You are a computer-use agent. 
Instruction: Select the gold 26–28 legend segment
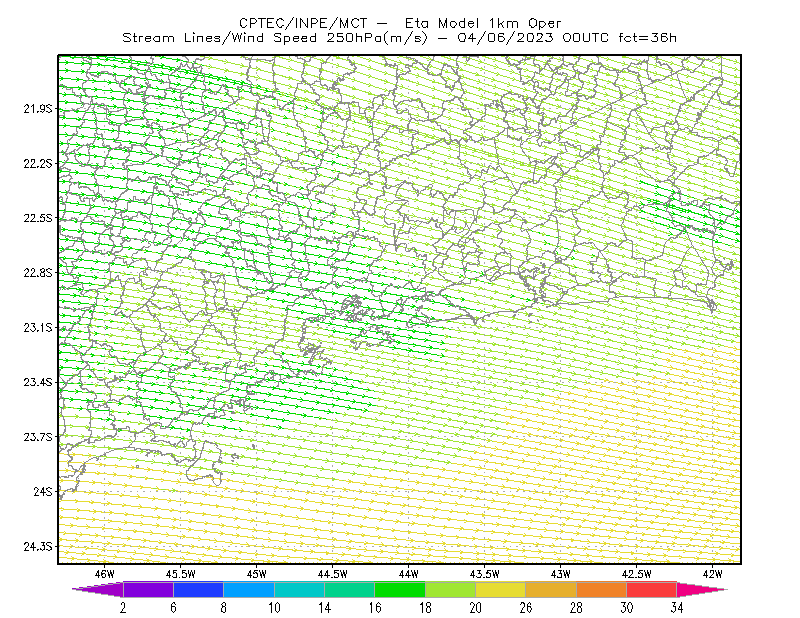(x=551, y=589)
